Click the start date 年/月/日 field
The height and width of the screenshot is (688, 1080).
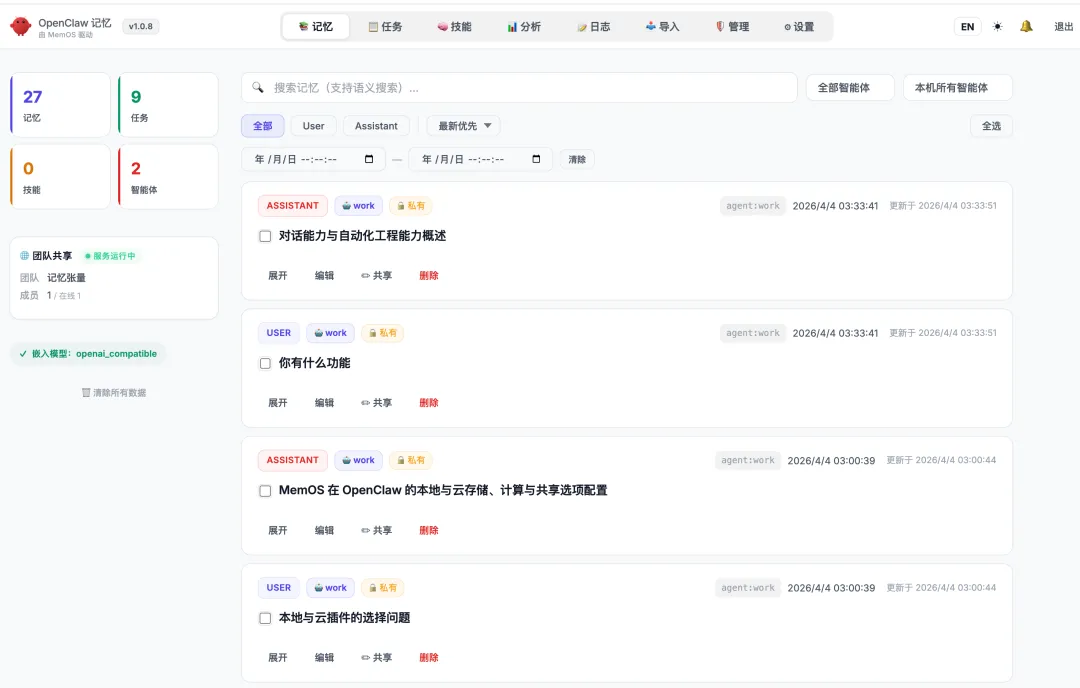click(x=313, y=159)
